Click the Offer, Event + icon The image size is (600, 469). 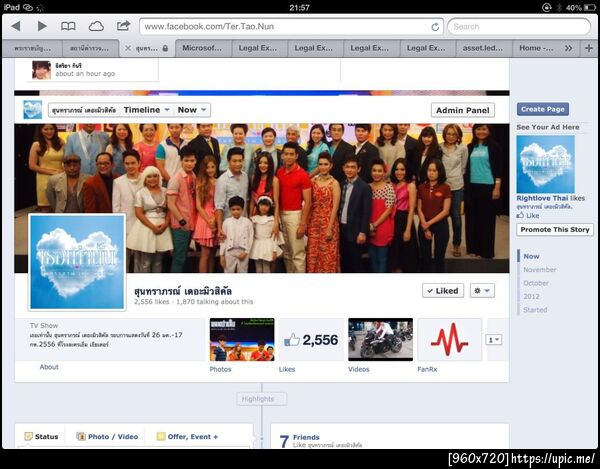click(161, 436)
